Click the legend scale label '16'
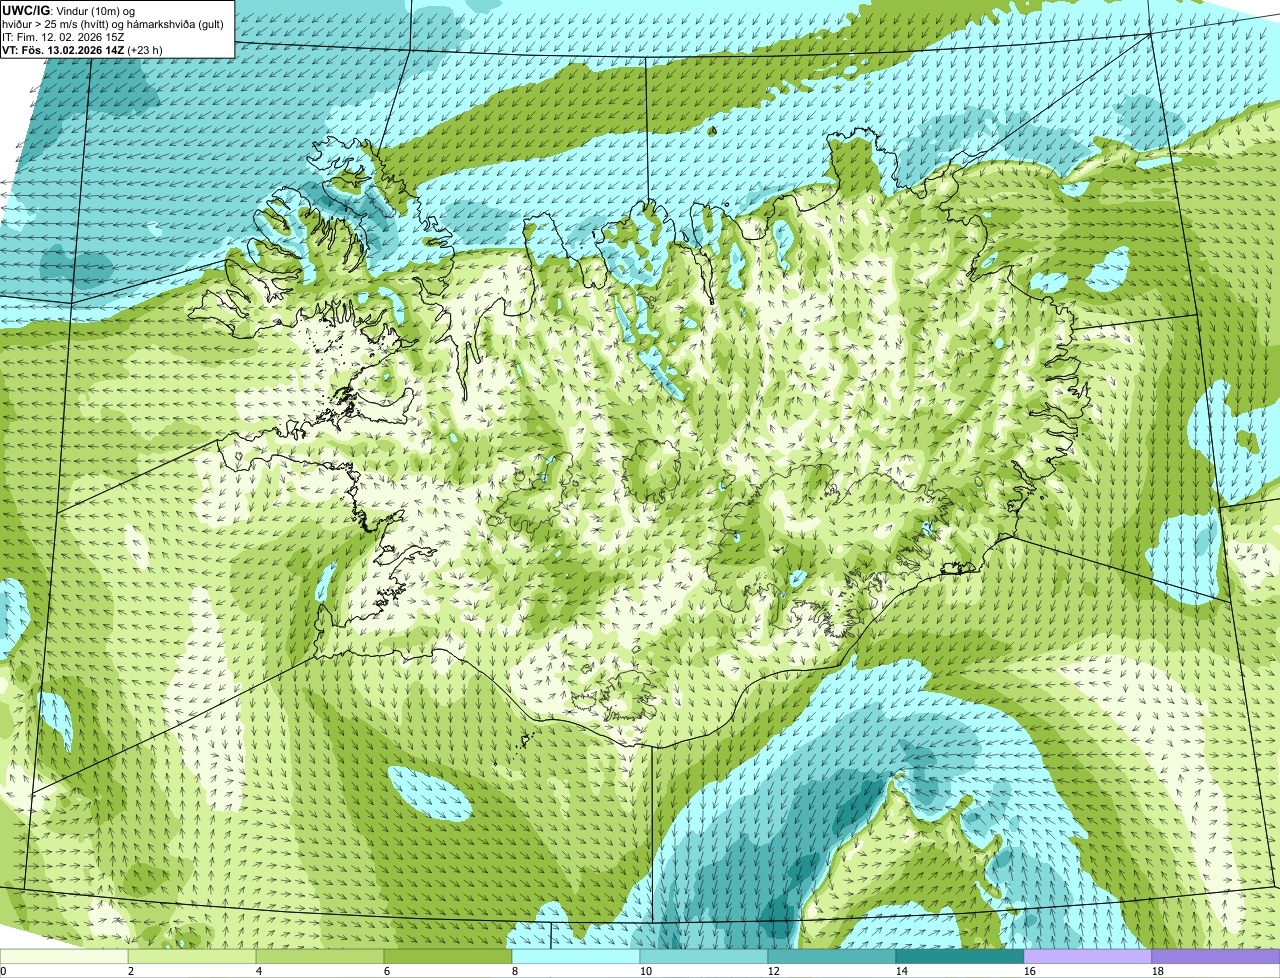Screen dimensions: 1280x978 coord(1030,971)
